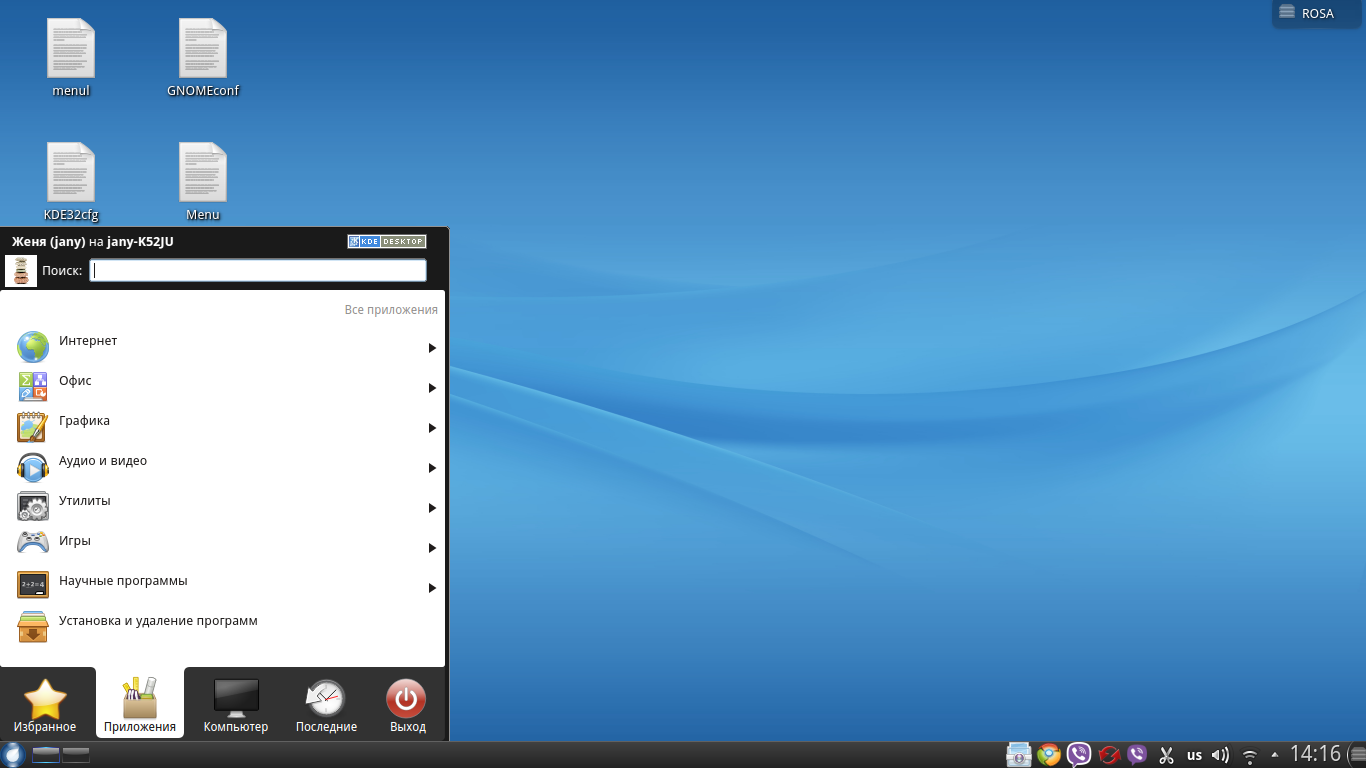
Task: Open Chrome from the system tray
Action: coord(1049,755)
